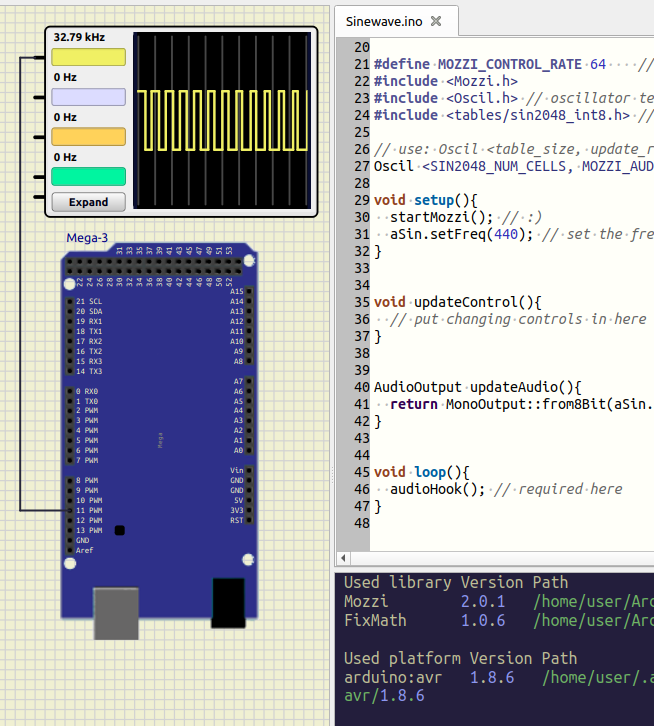The width and height of the screenshot is (654, 726).
Task: Click the black power jack on the board
Action: [x=227, y=602]
